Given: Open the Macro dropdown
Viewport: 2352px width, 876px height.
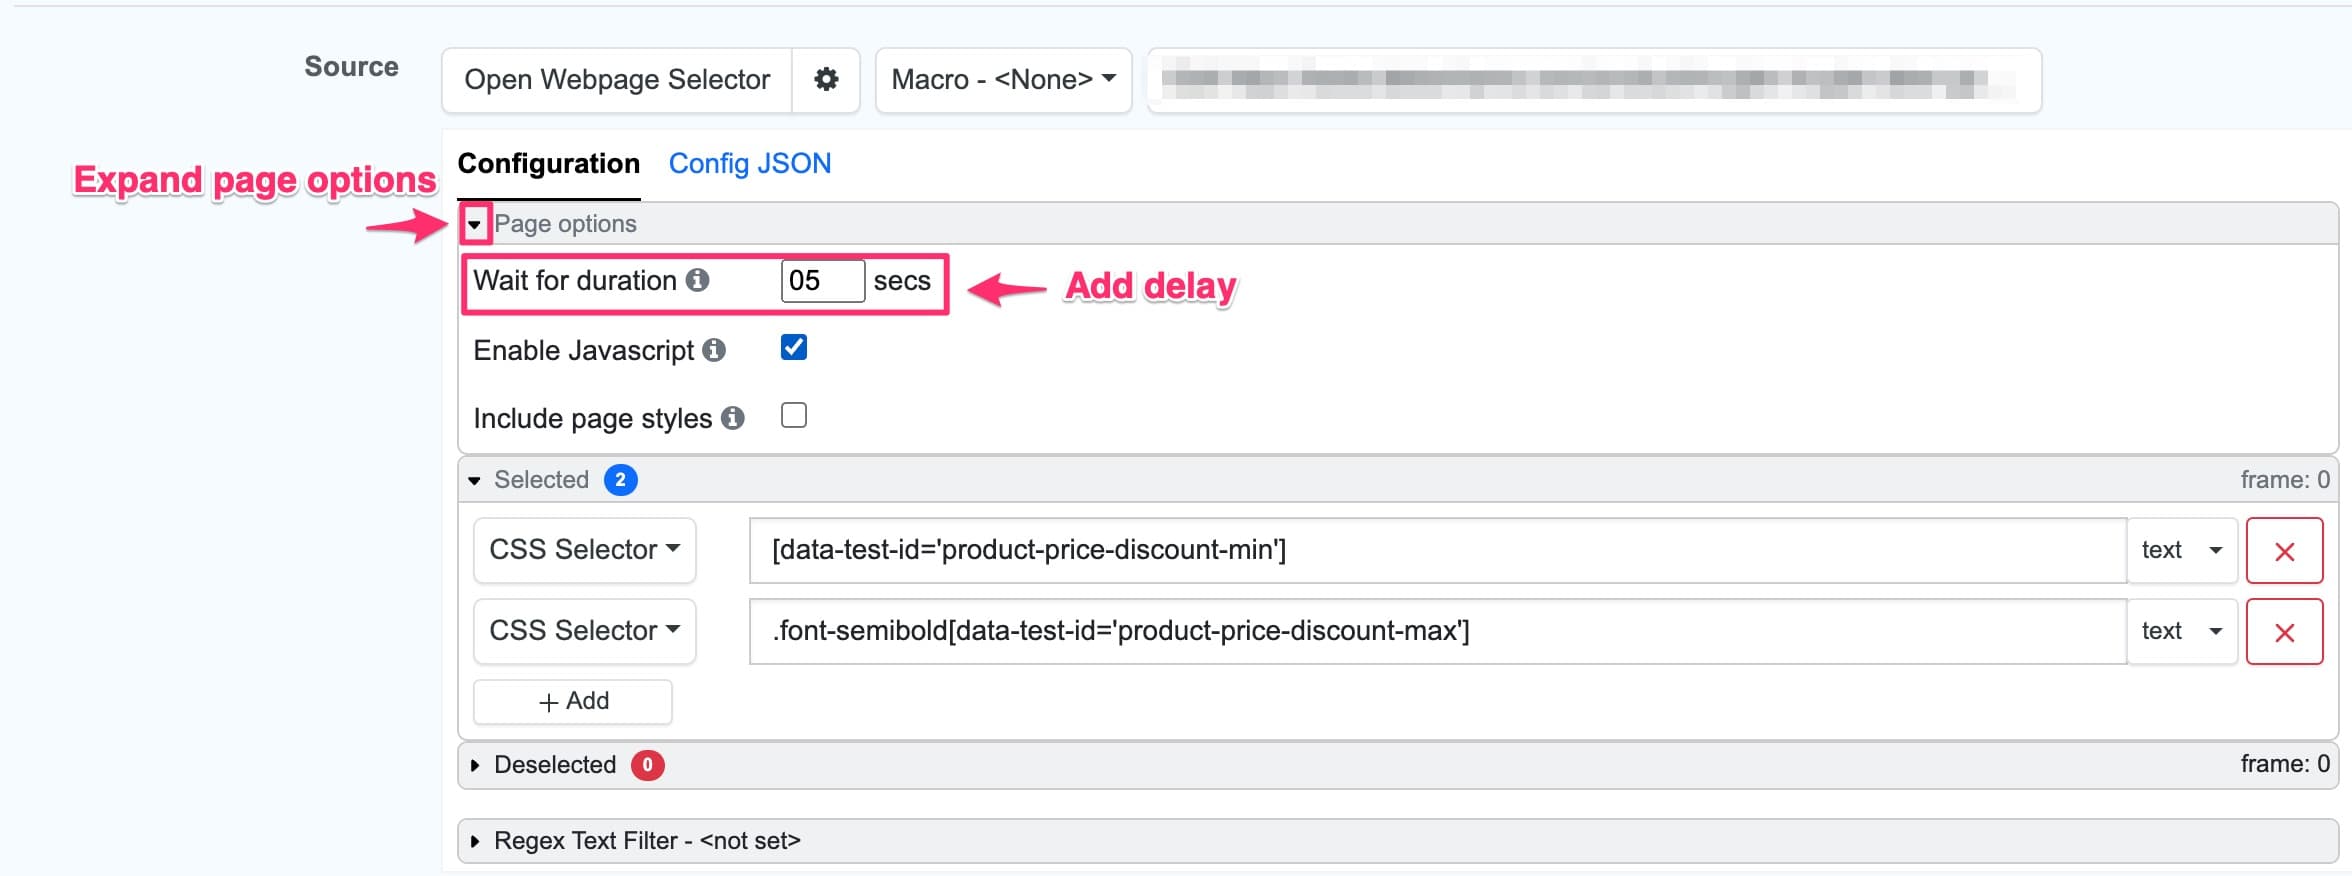Looking at the screenshot, I should [x=1002, y=80].
